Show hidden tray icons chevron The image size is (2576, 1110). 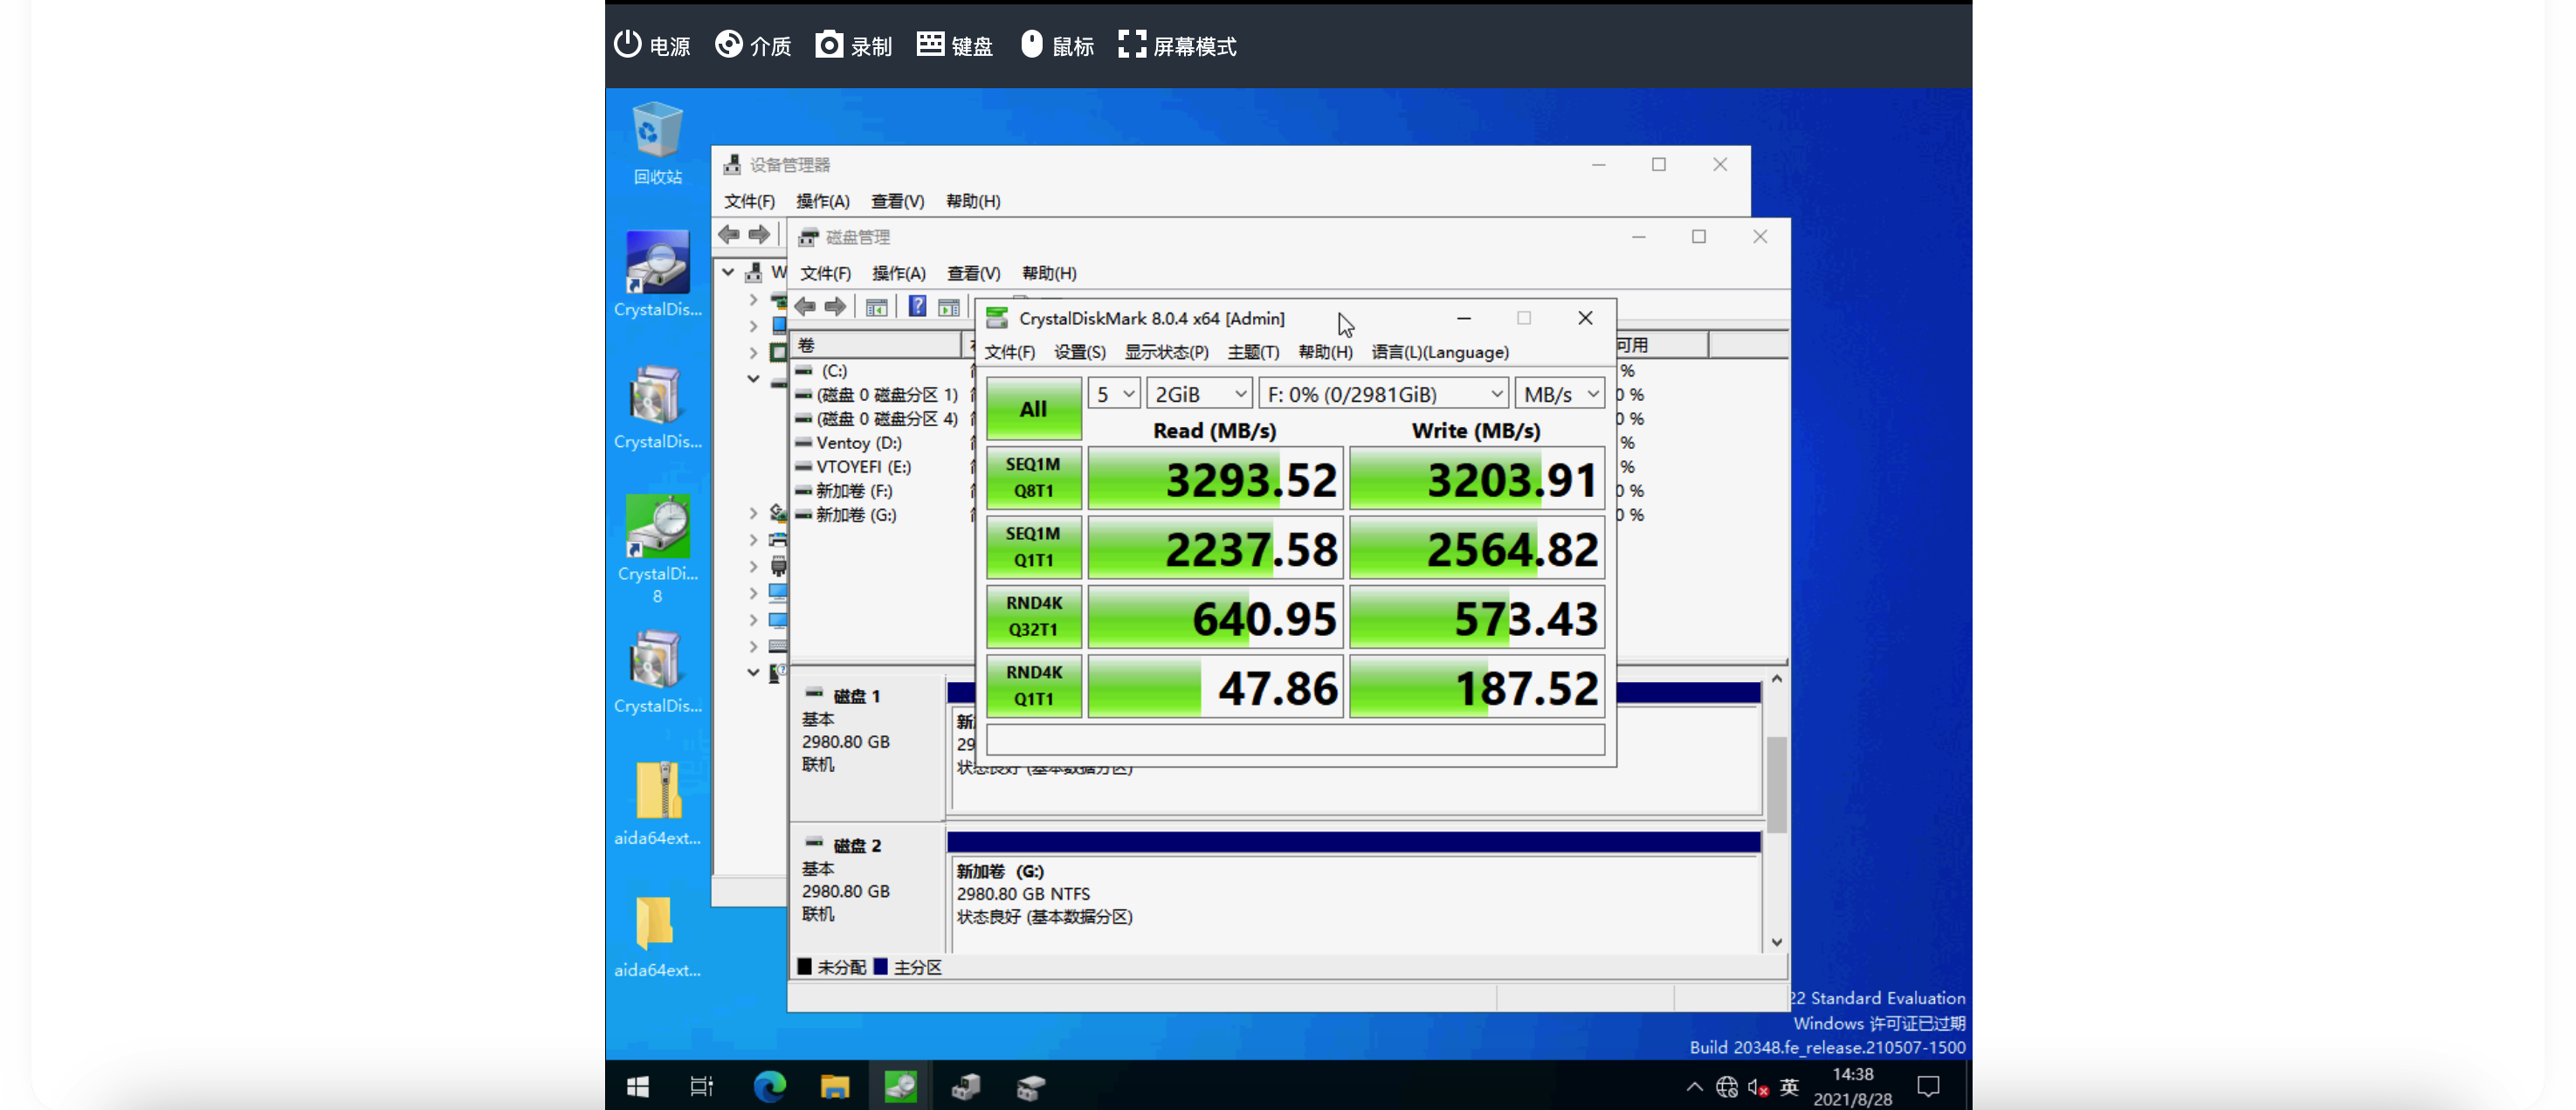(1694, 1087)
